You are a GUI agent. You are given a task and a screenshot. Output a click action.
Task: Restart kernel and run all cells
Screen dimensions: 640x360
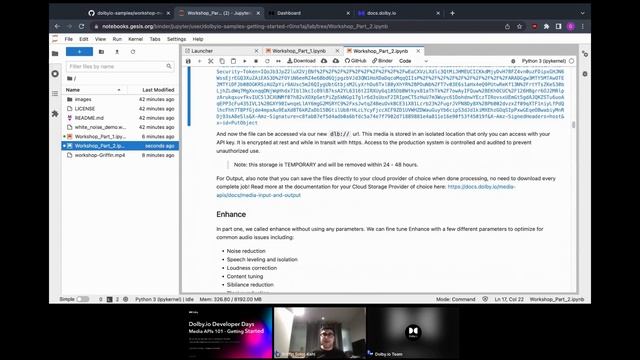(x=278, y=61)
